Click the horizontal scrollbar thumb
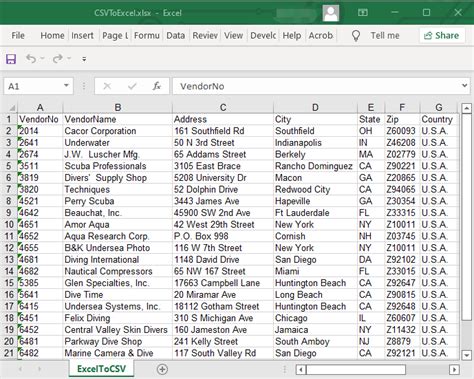The height and width of the screenshot is (379, 474). coord(356,369)
